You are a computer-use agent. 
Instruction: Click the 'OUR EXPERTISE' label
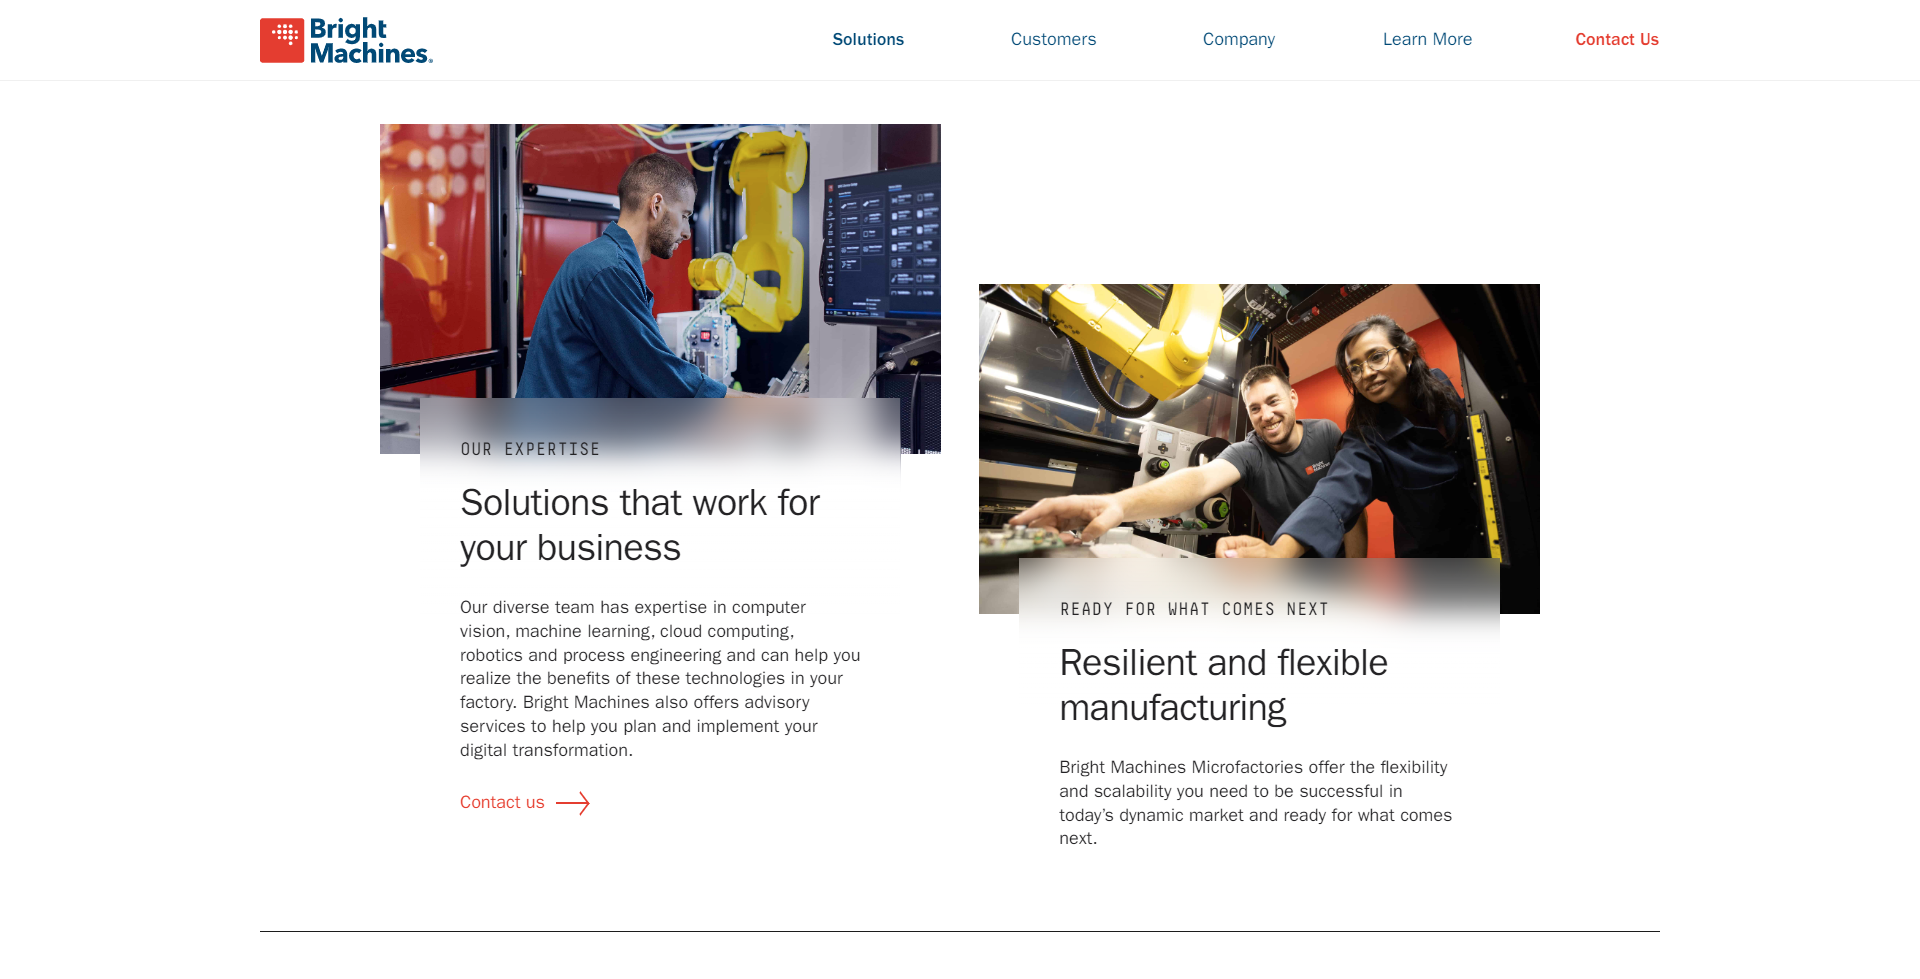tap(530, 450)
